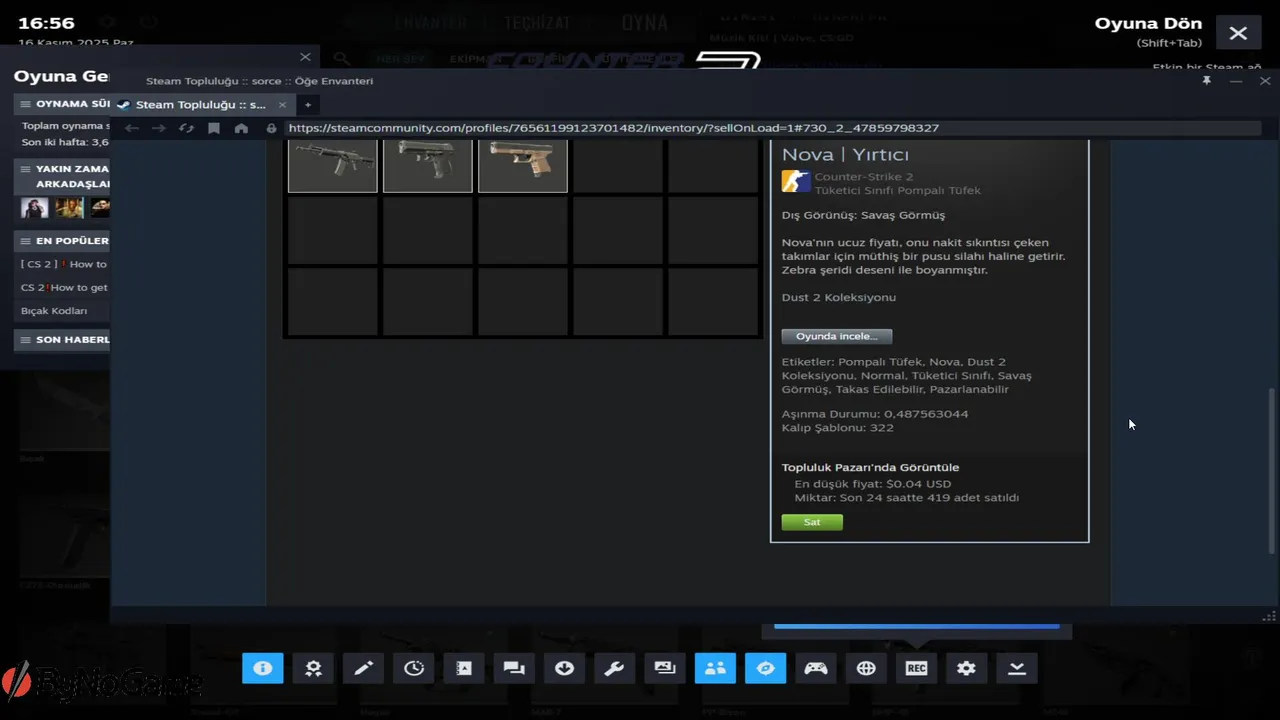
Task: Open the achievements ribbon icon in the overlay bar
Action: (313, 668)
